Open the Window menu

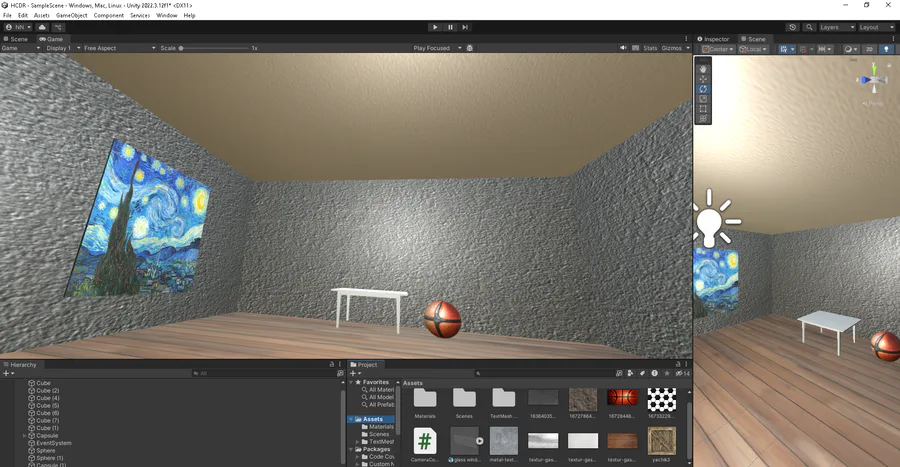(x=166, y=15)
